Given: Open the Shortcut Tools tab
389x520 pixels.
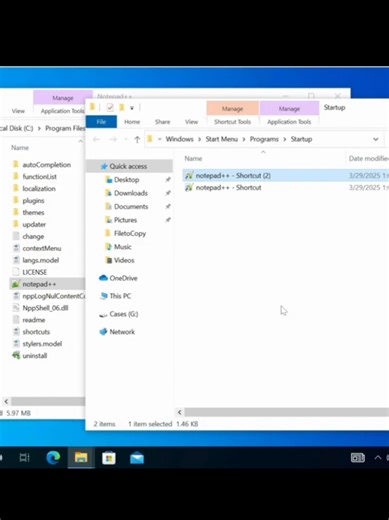Looking at the screenshot, I should pos(232,122).
